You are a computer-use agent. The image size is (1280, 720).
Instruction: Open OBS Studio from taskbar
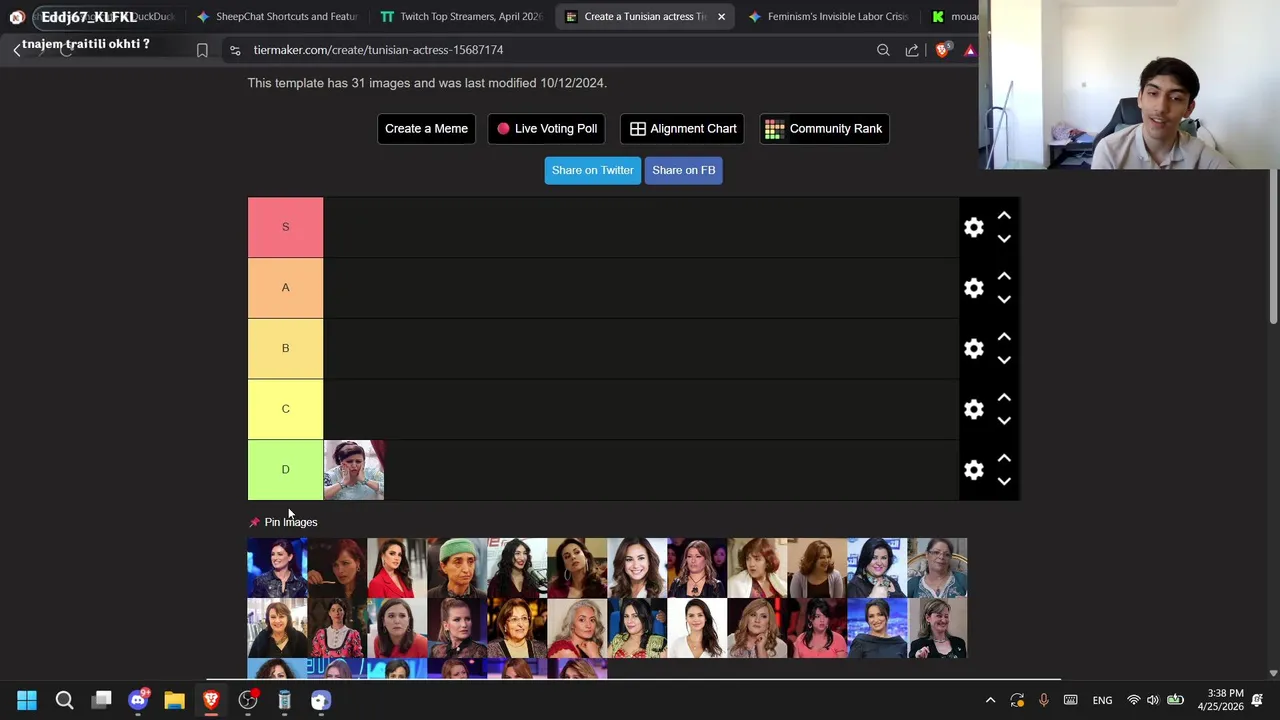[x=248, y=700]
